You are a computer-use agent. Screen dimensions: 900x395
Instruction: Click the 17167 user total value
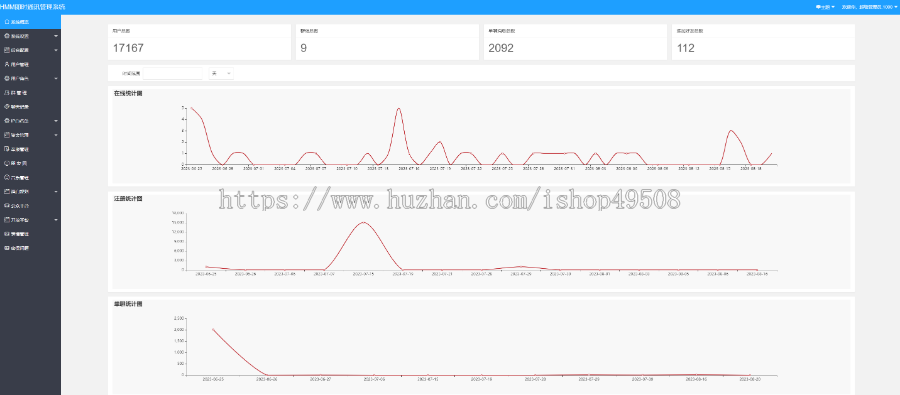tap(128, 48)
